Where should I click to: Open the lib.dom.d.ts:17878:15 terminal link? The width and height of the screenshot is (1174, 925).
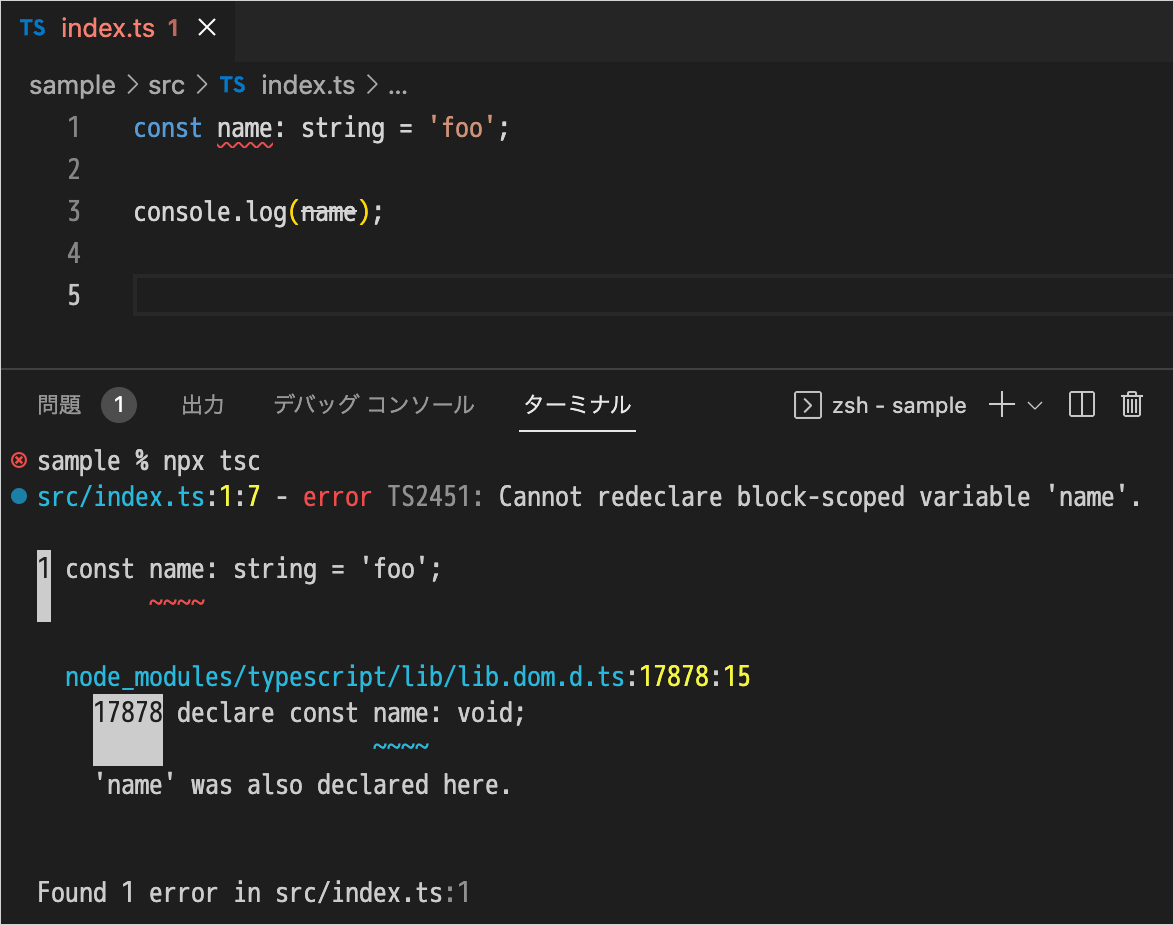click(407, 678)
